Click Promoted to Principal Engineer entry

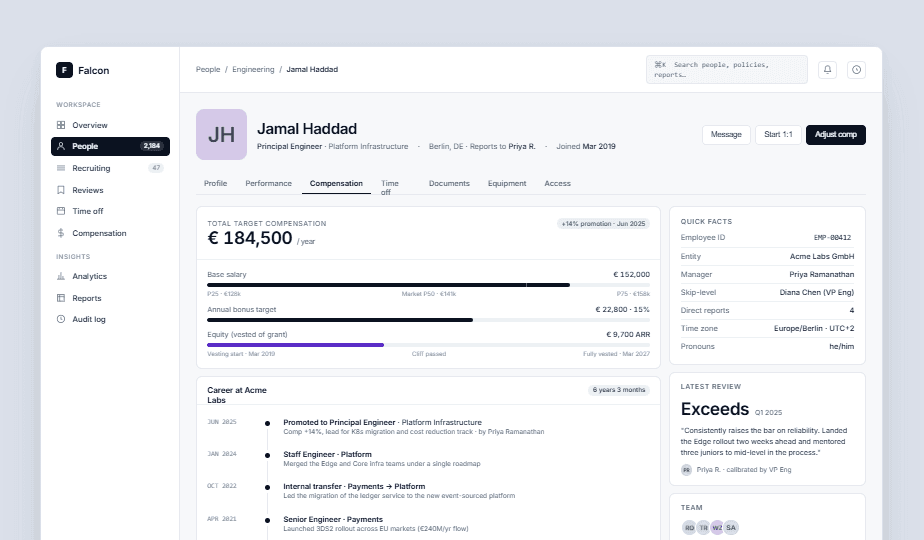click(414, 427)
